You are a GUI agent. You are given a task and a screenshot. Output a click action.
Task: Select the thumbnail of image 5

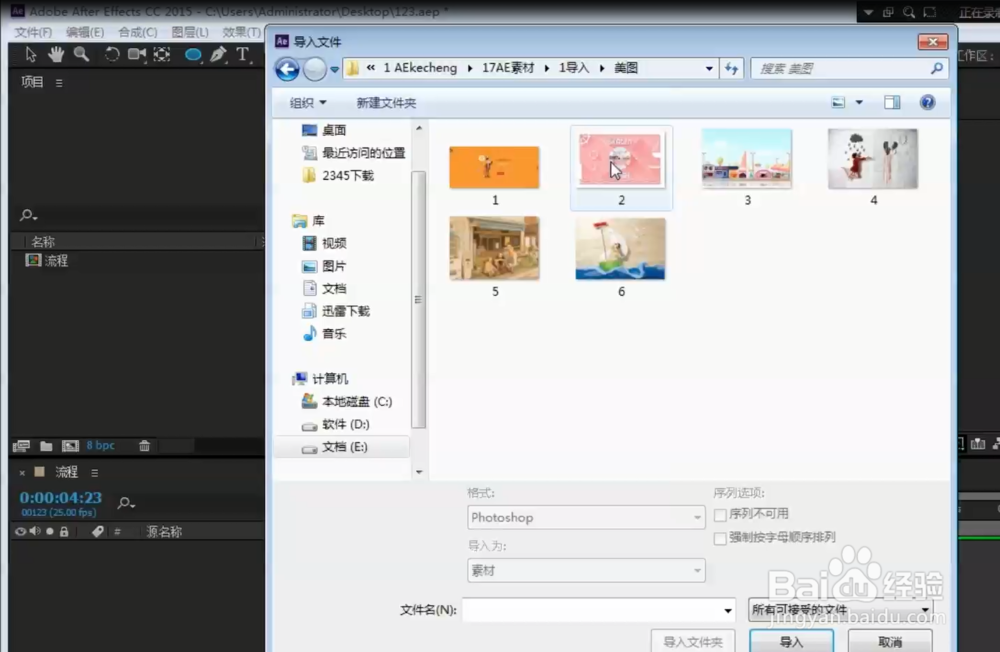[494, 248]
